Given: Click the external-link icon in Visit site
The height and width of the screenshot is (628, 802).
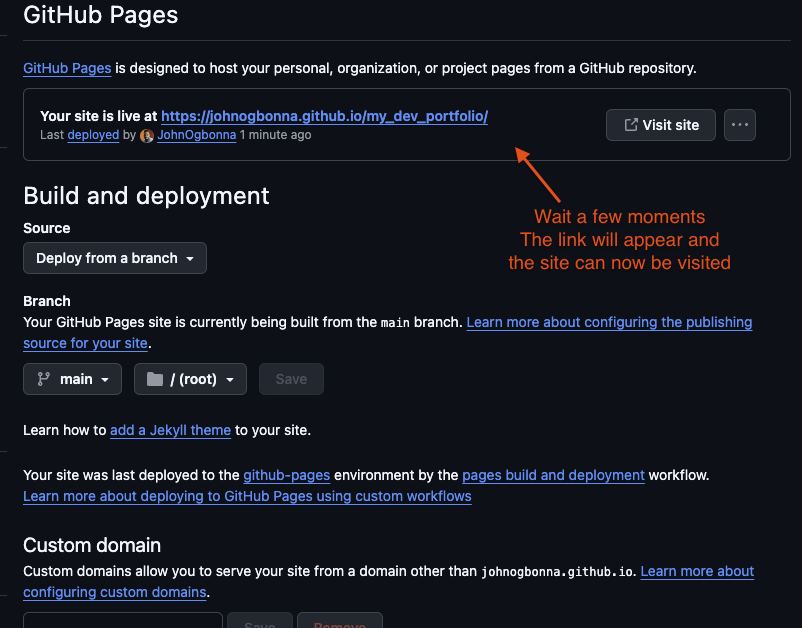Looking at the screenshot, I should coord(631,125).
